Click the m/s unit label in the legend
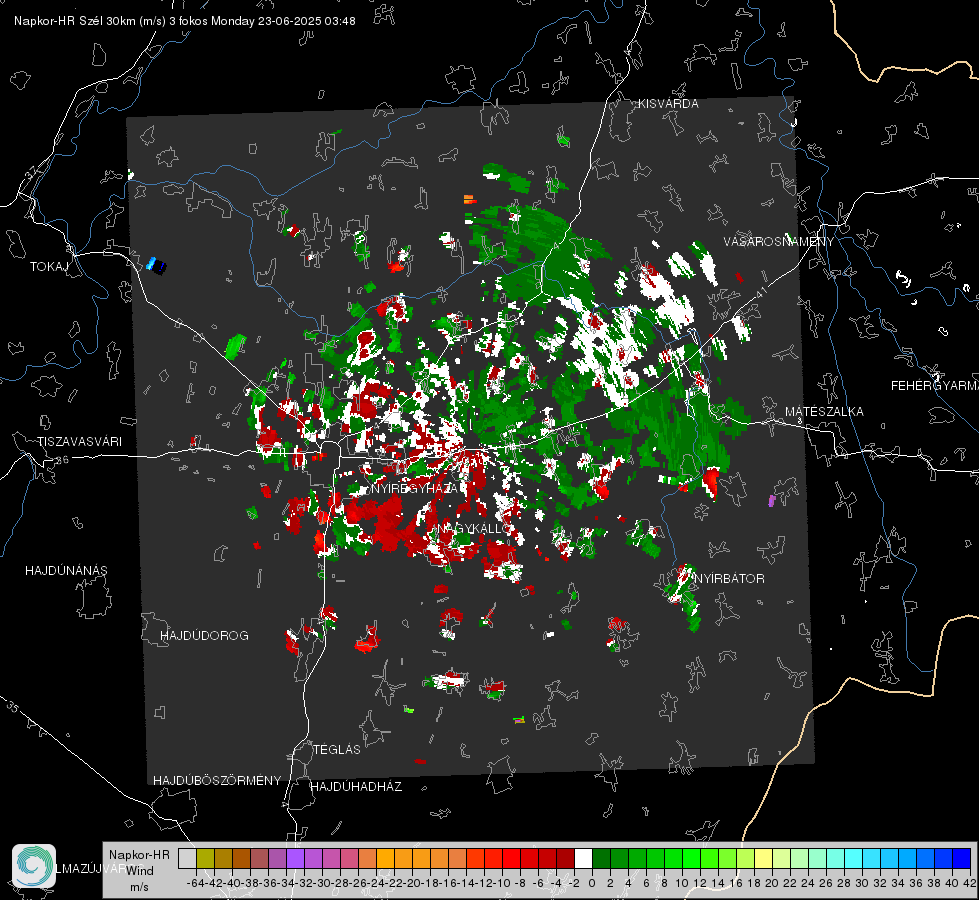The width and height of the screenshot is (979, 900). pyautogui.click(x=139, y=886)
